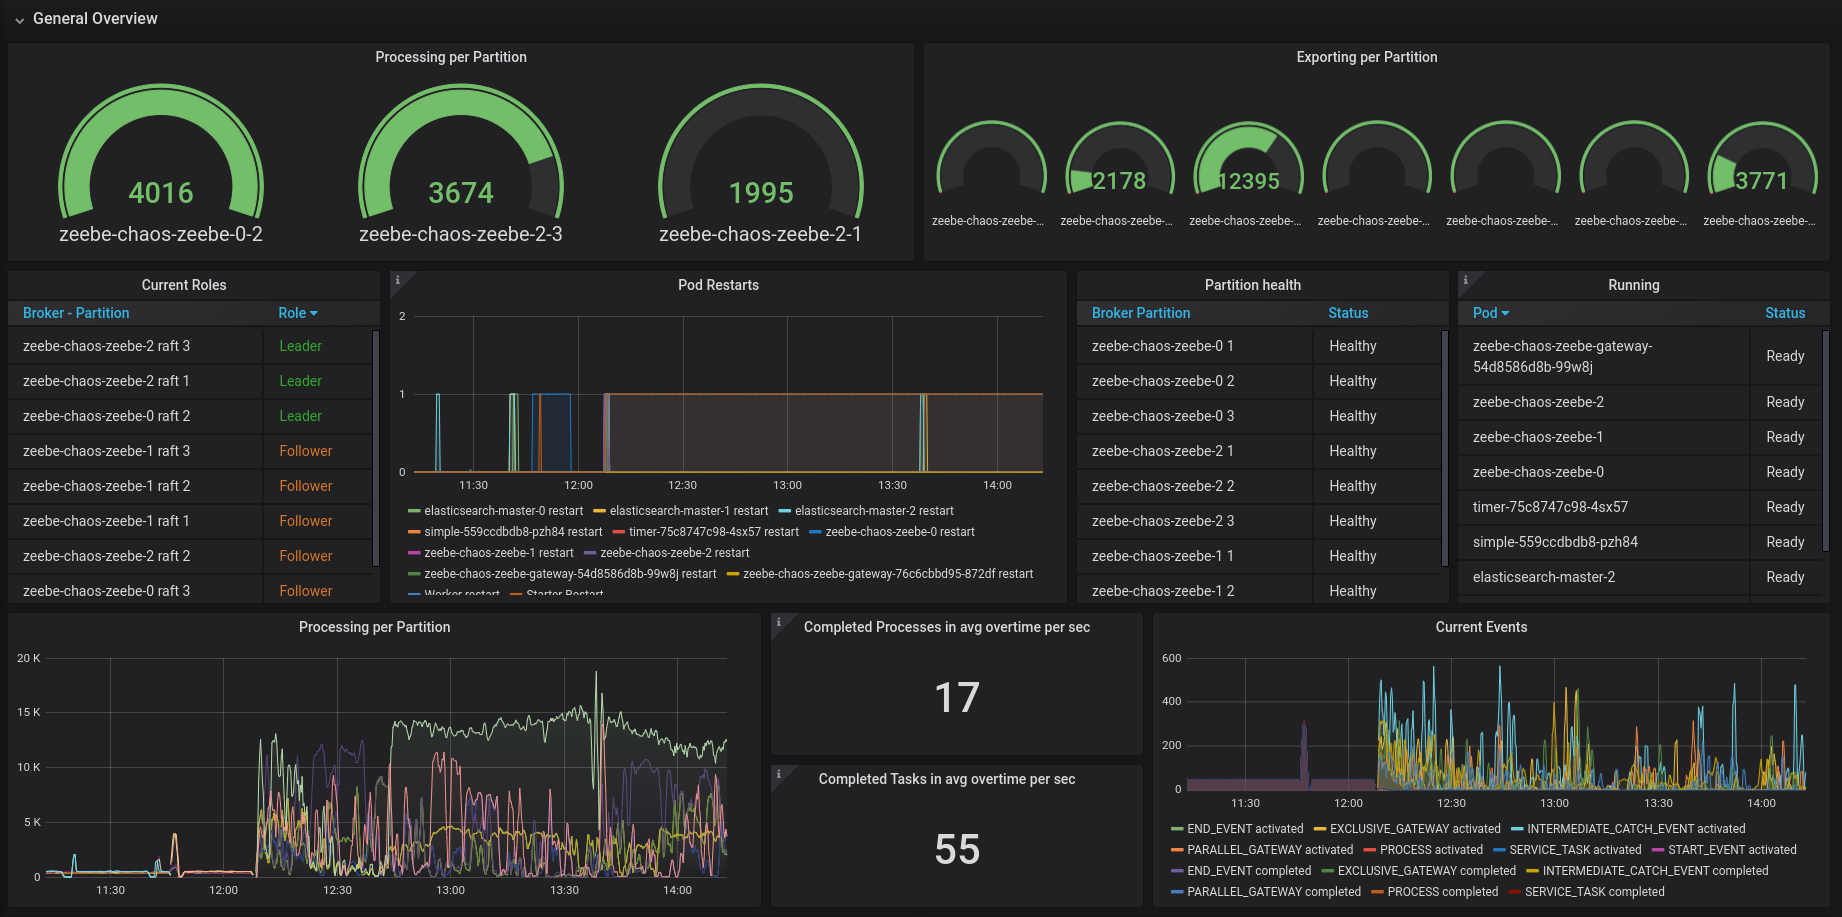This screenshot has width=1842, height=917.
Task: Click Healthy status for zeebe-chaos-zeebe-0 1
Action: tap(1353, 346)
